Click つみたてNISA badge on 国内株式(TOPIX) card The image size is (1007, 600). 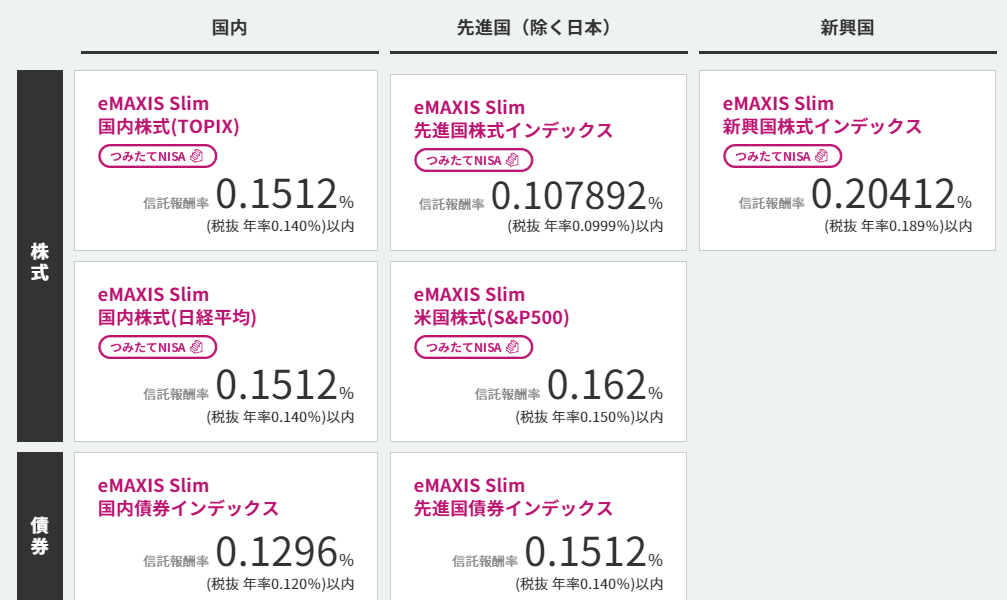157,156
